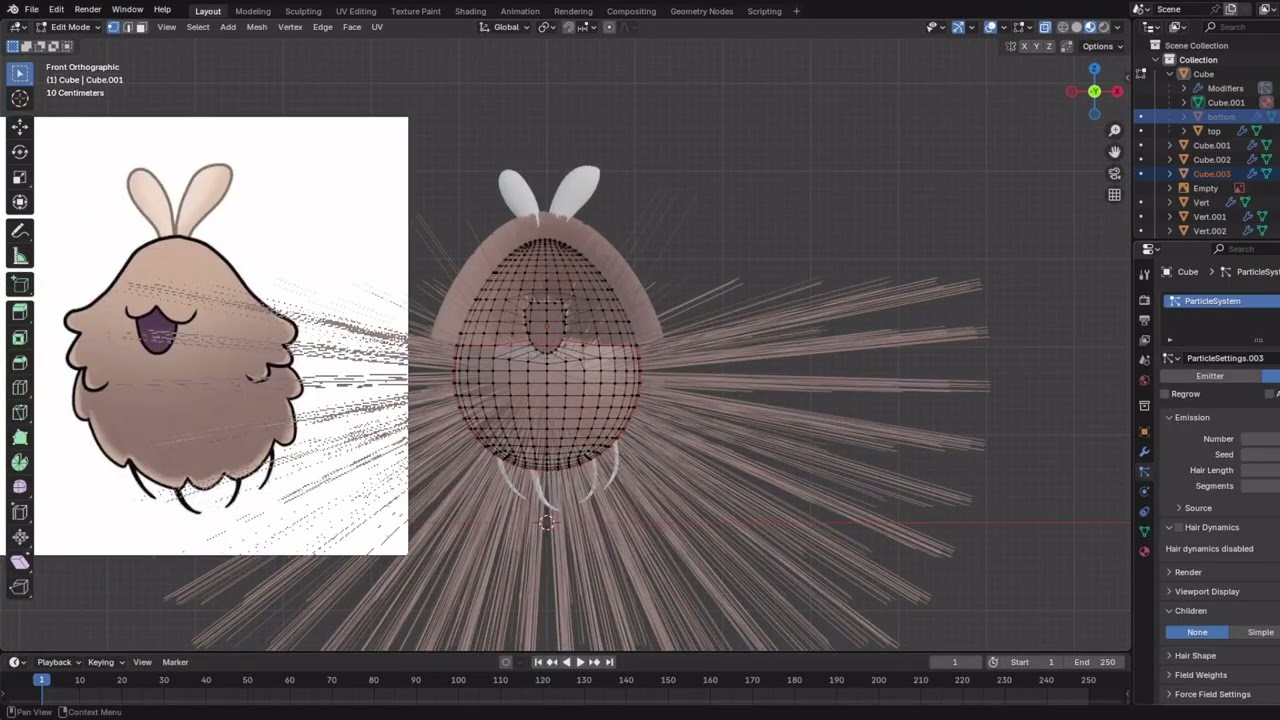Expand the Force Field Settings panel
The image size is (1280, 720).
pos(1212,694)
